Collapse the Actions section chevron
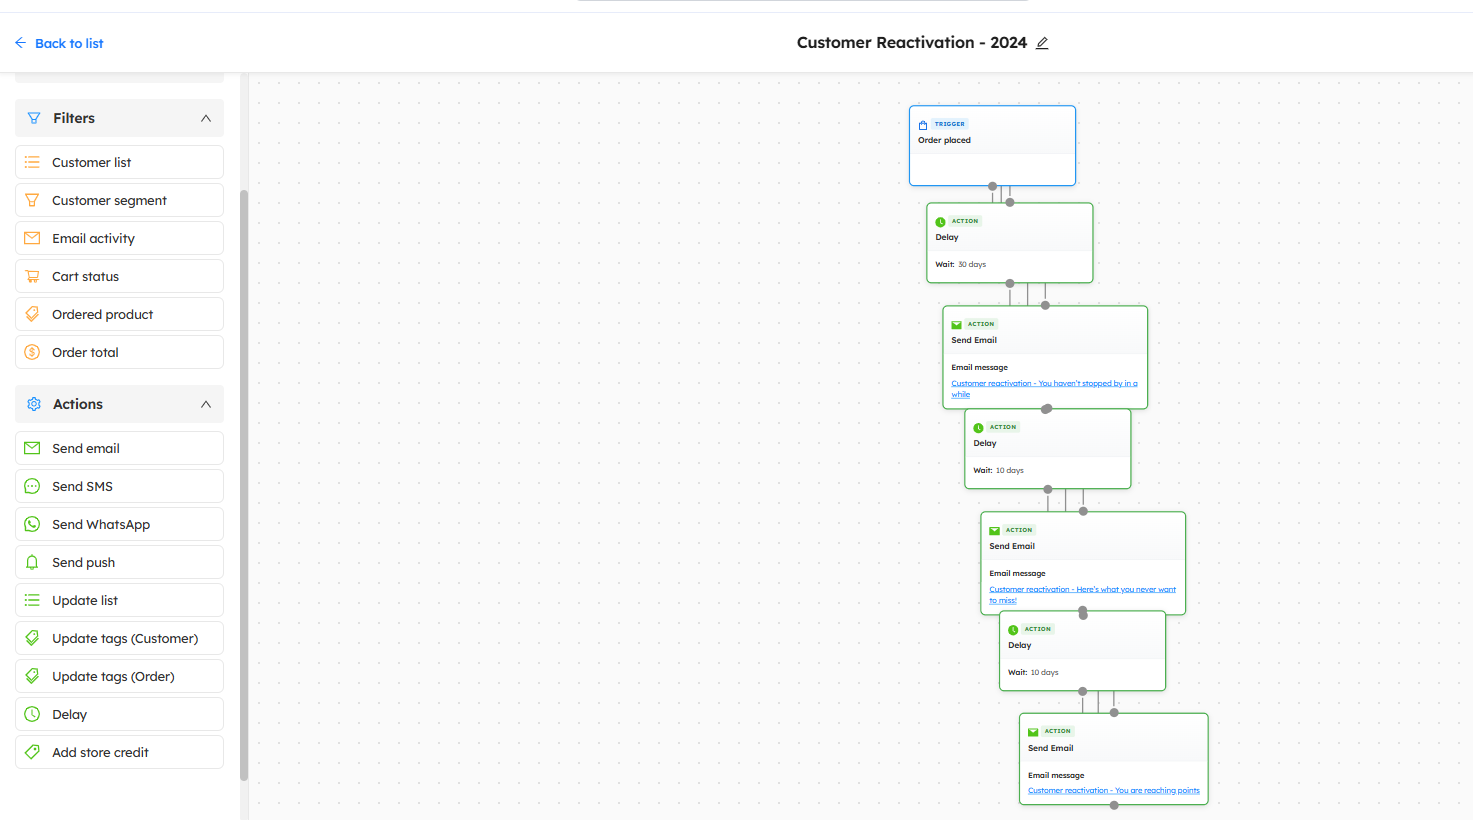The image size is (1473, 820). pyautogui.click(x=206, y=404)
